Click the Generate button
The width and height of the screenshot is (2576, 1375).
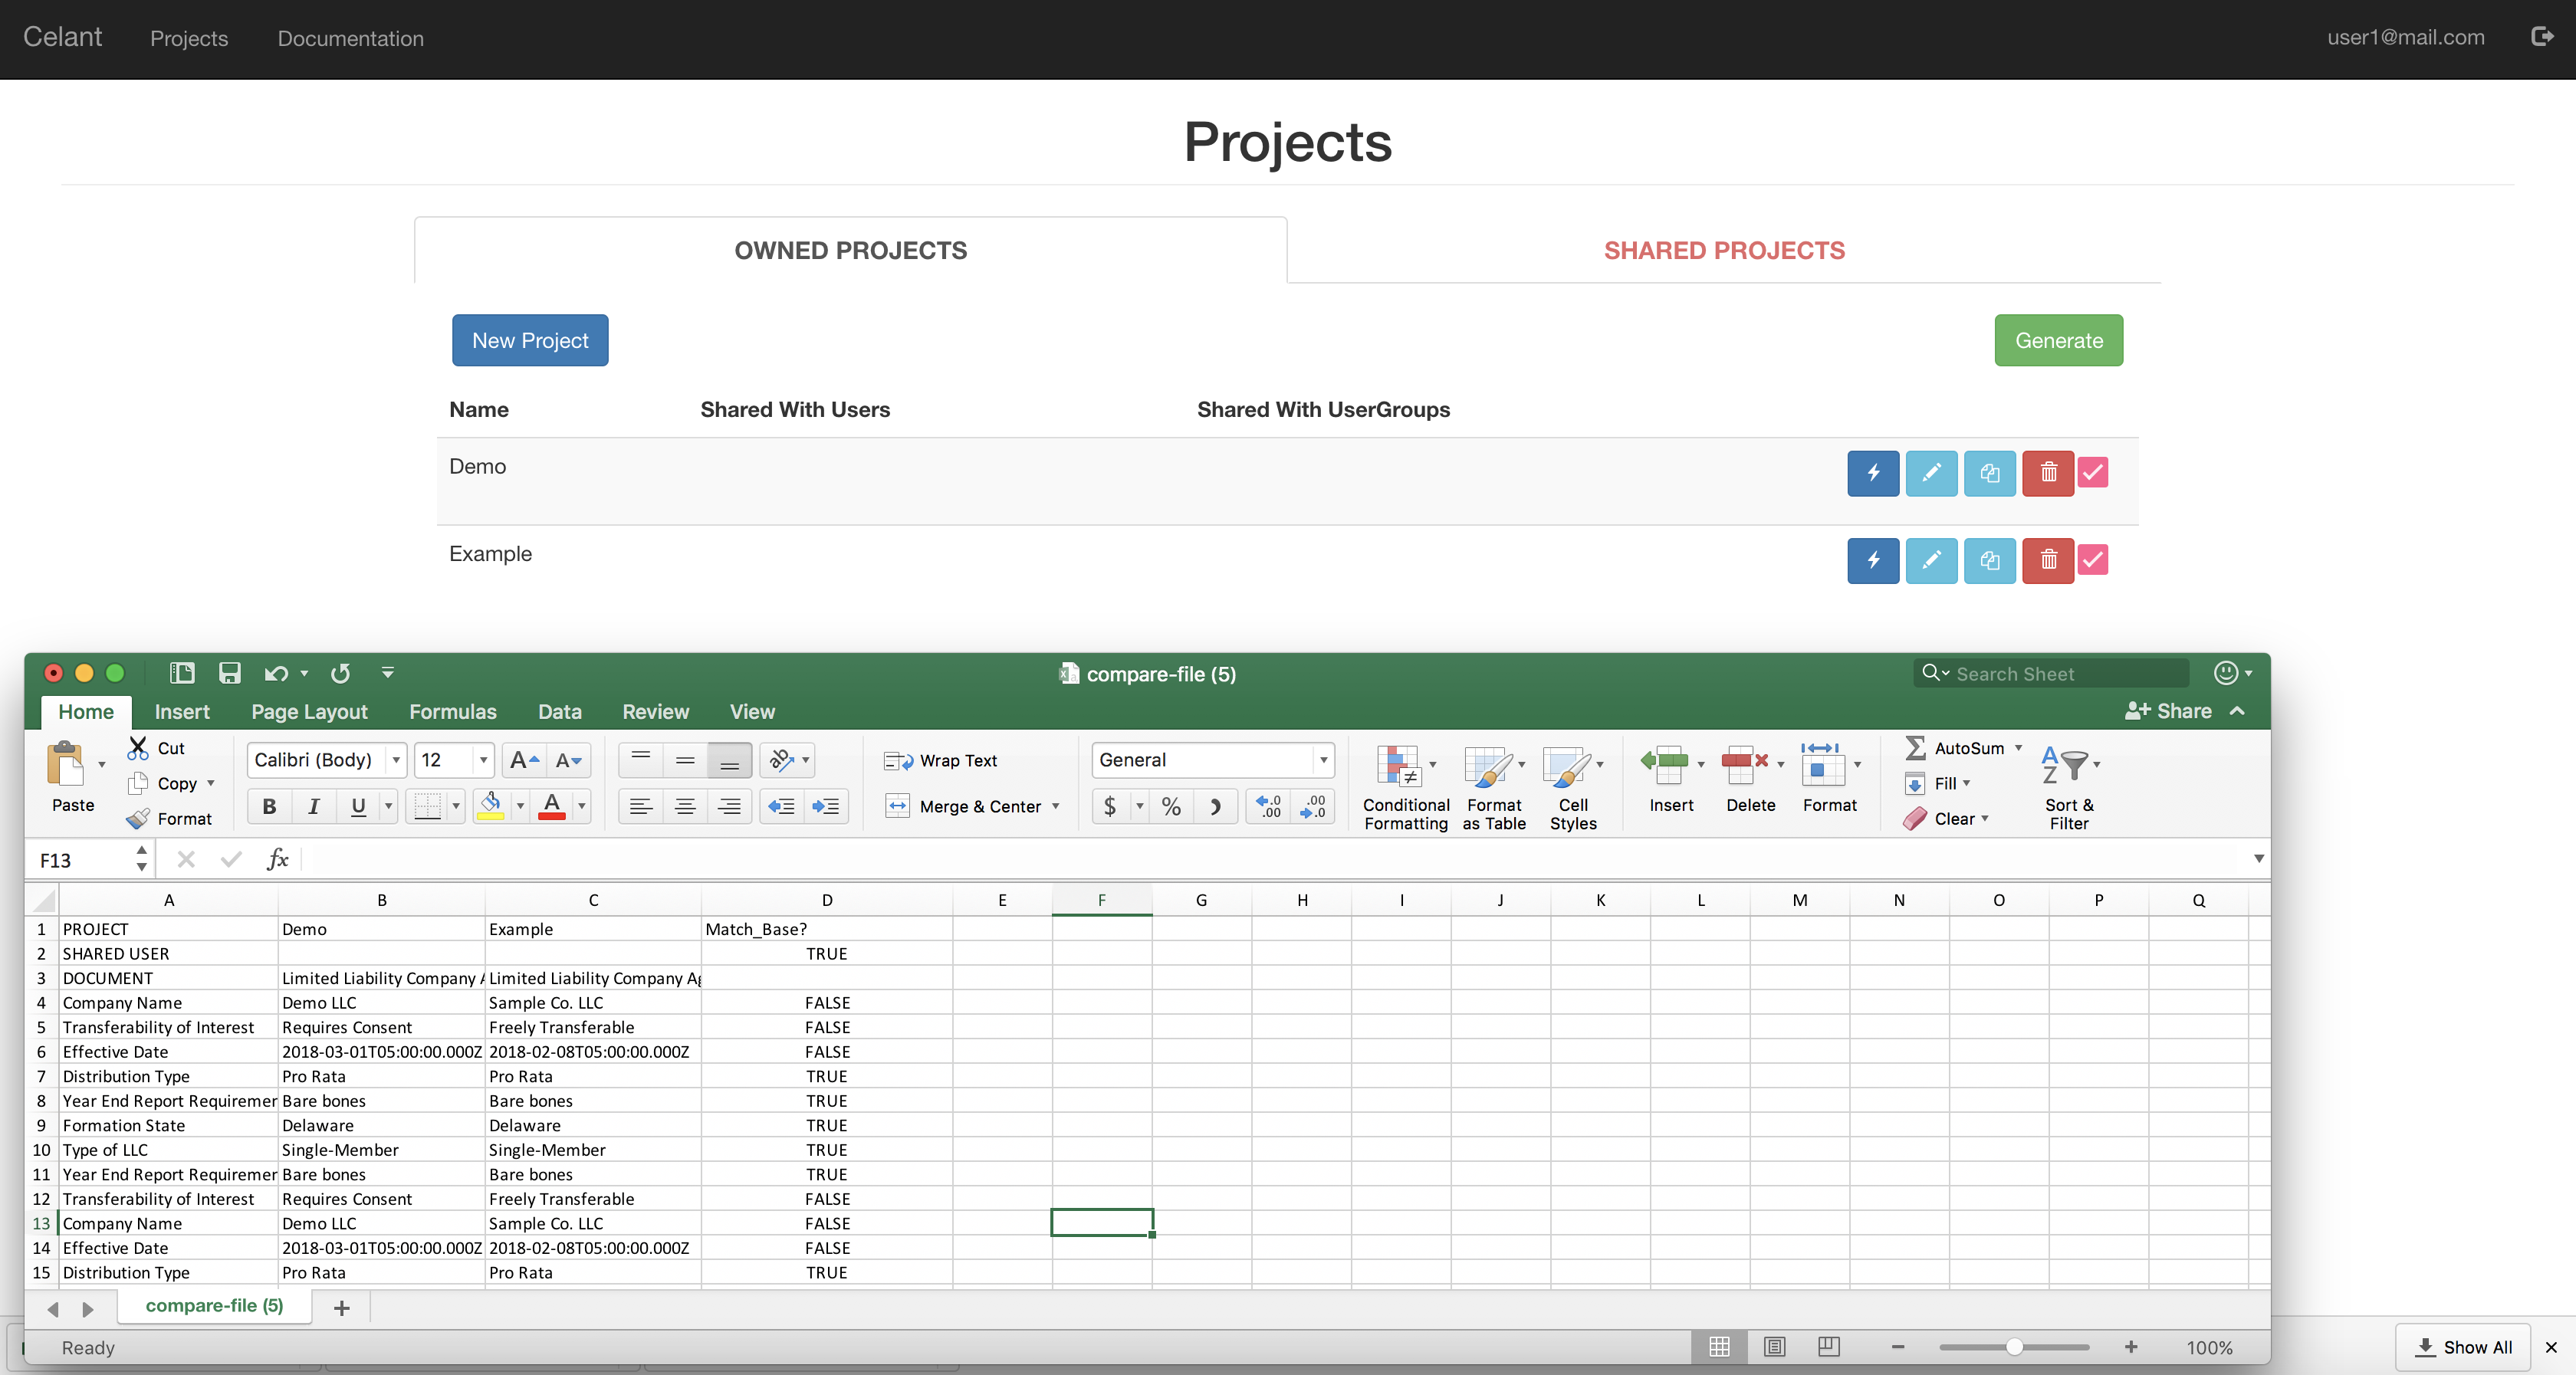(x=2057, y=340)
